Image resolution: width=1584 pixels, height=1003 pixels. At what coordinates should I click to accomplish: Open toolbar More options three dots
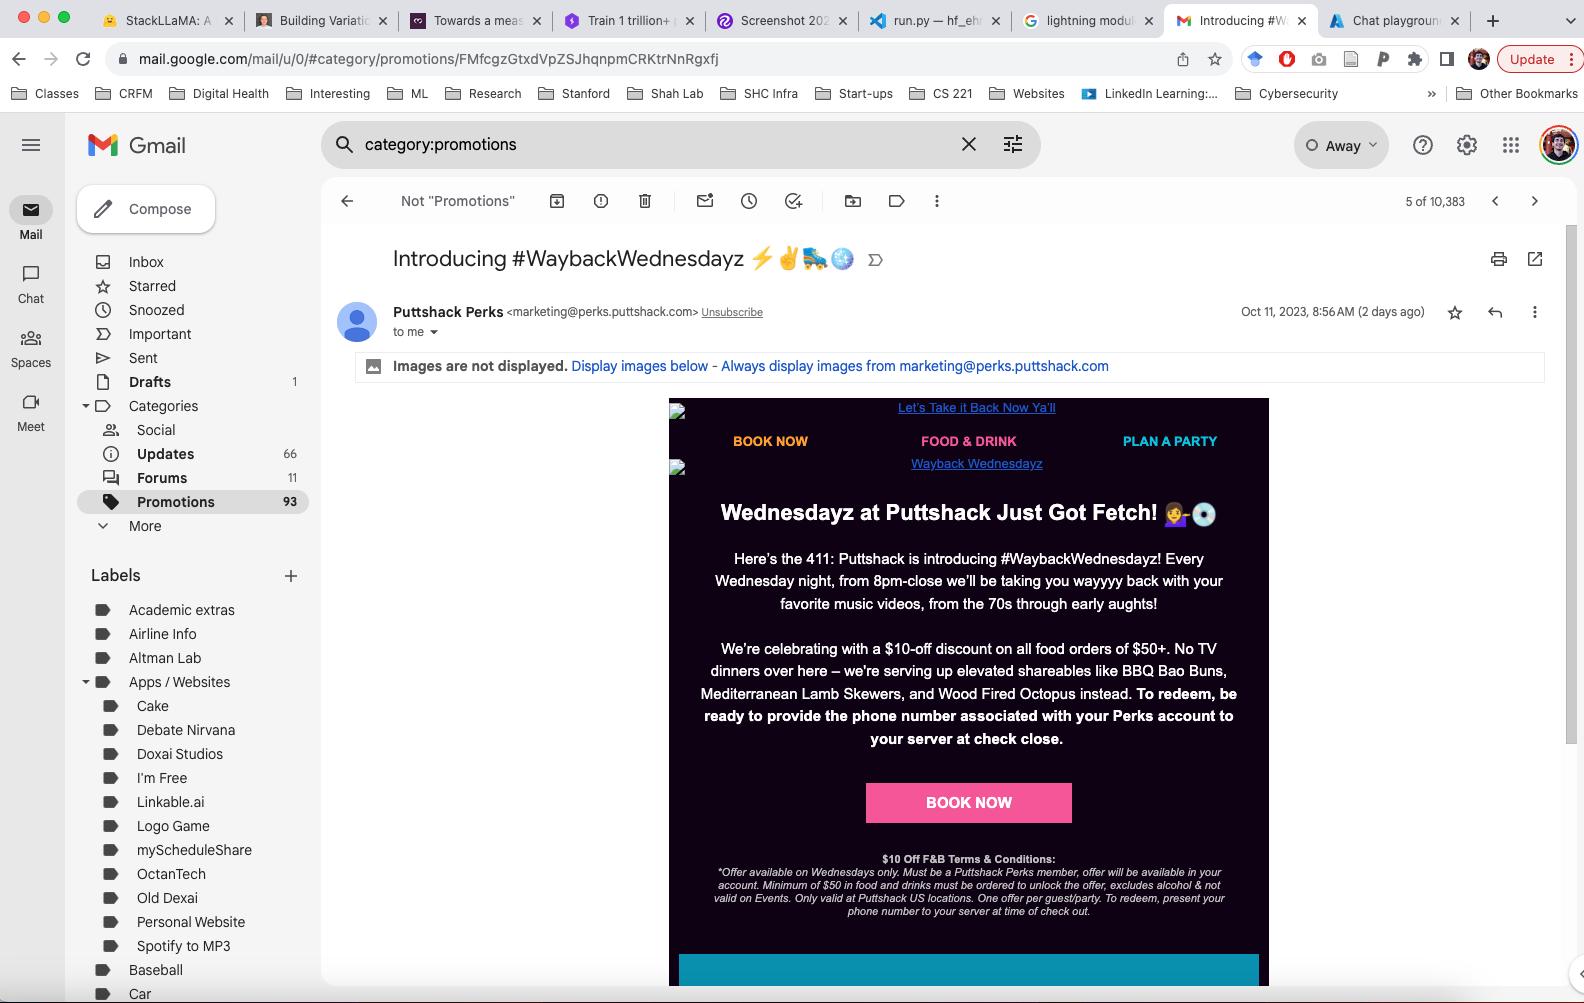937,201
